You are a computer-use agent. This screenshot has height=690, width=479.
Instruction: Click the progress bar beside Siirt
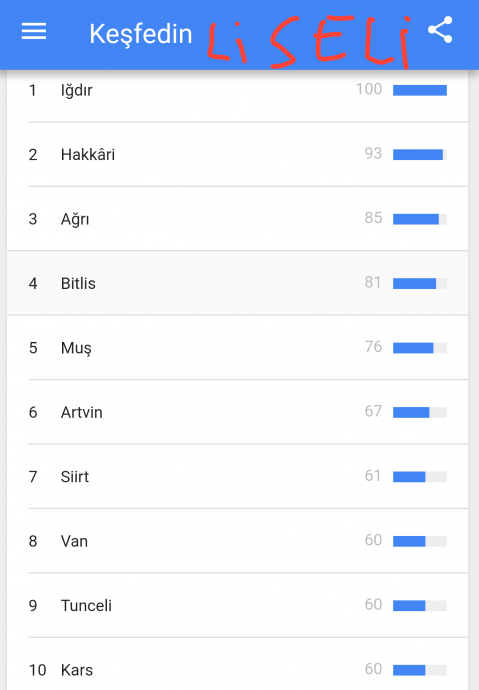pos(420,477)
